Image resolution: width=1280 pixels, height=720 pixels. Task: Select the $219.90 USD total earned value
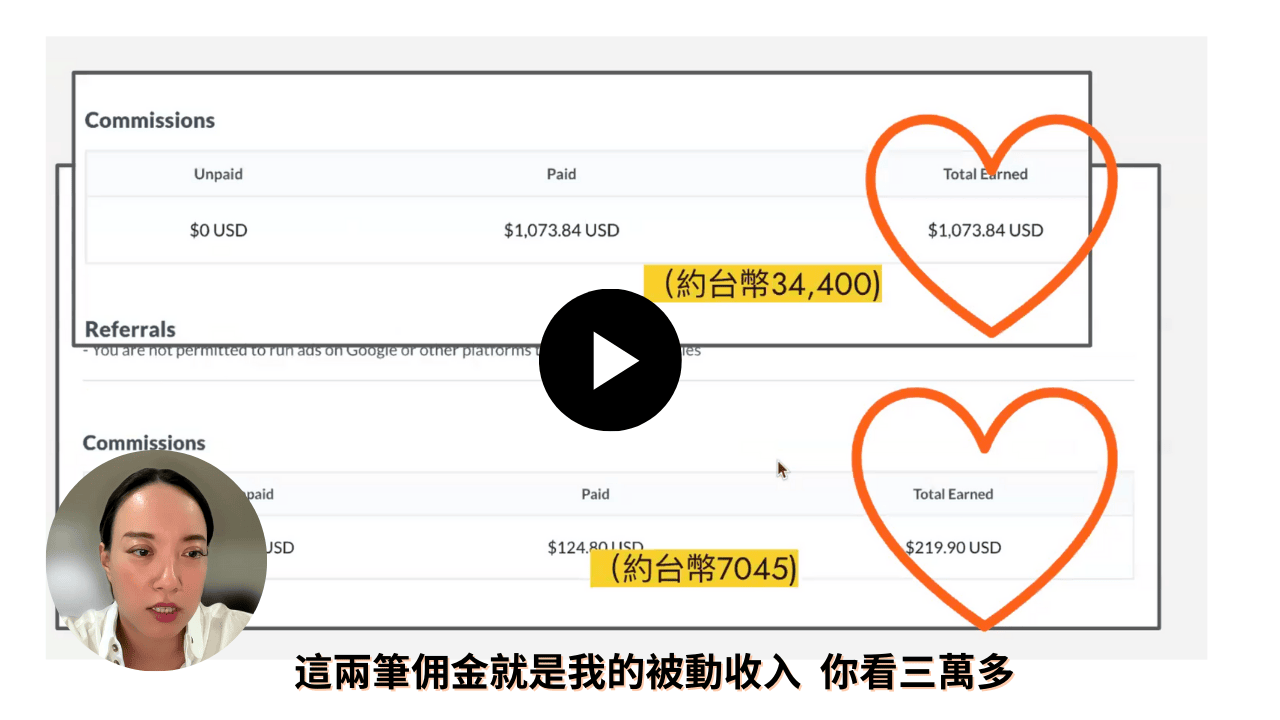click(953, 547)
